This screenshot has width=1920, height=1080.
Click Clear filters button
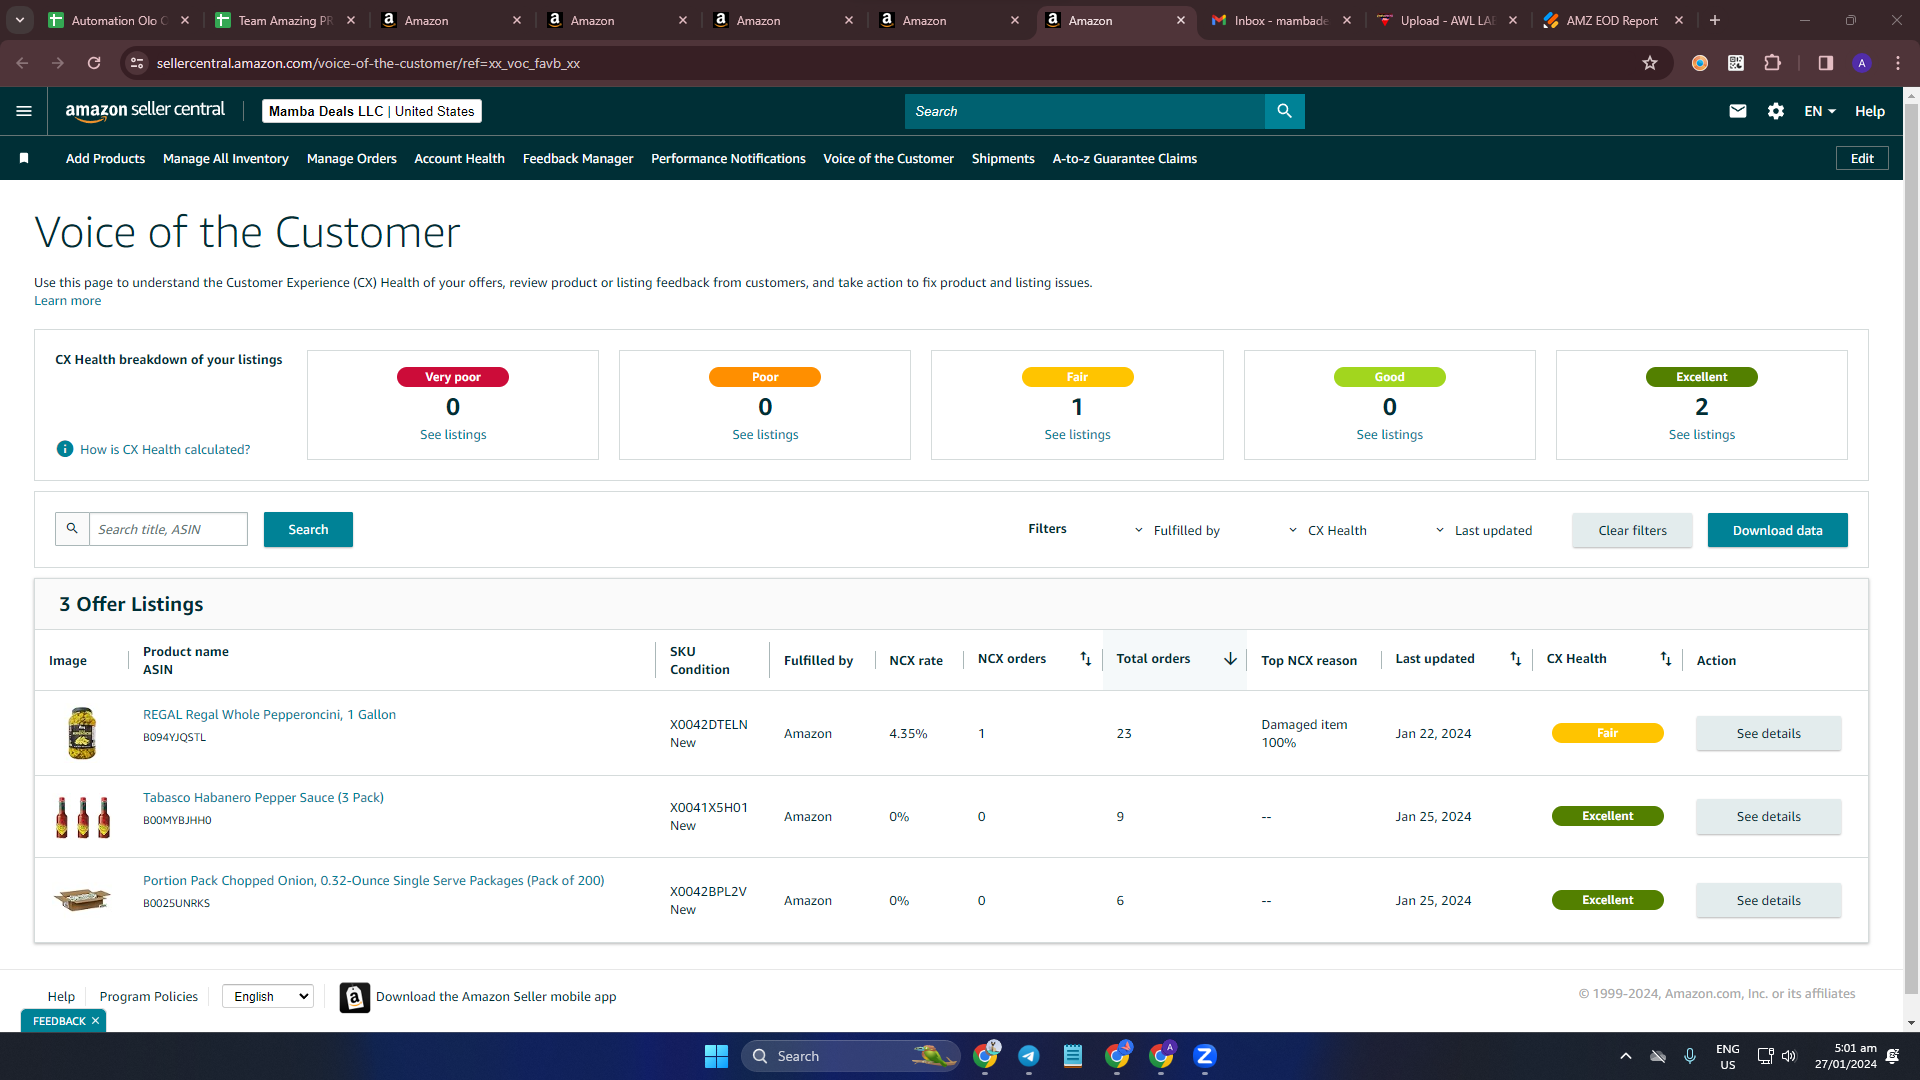1632,530
